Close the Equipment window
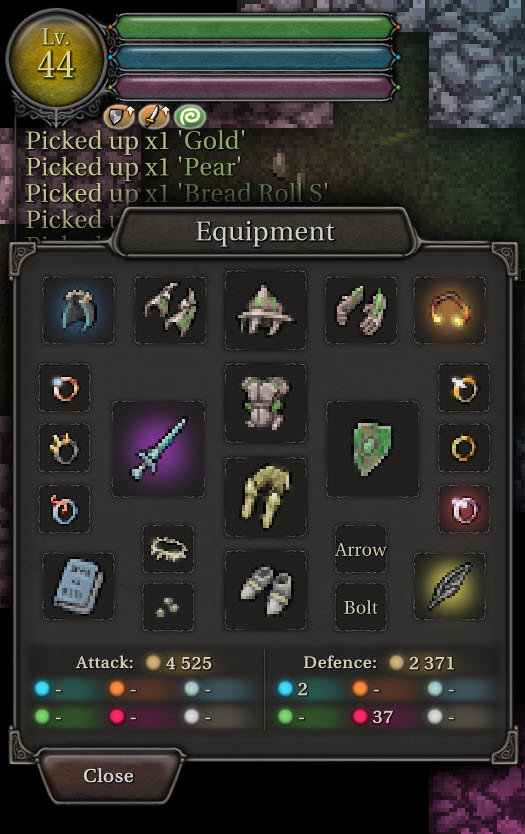The height and width of the screenshot is (834, 525). (x=109, y=775)
